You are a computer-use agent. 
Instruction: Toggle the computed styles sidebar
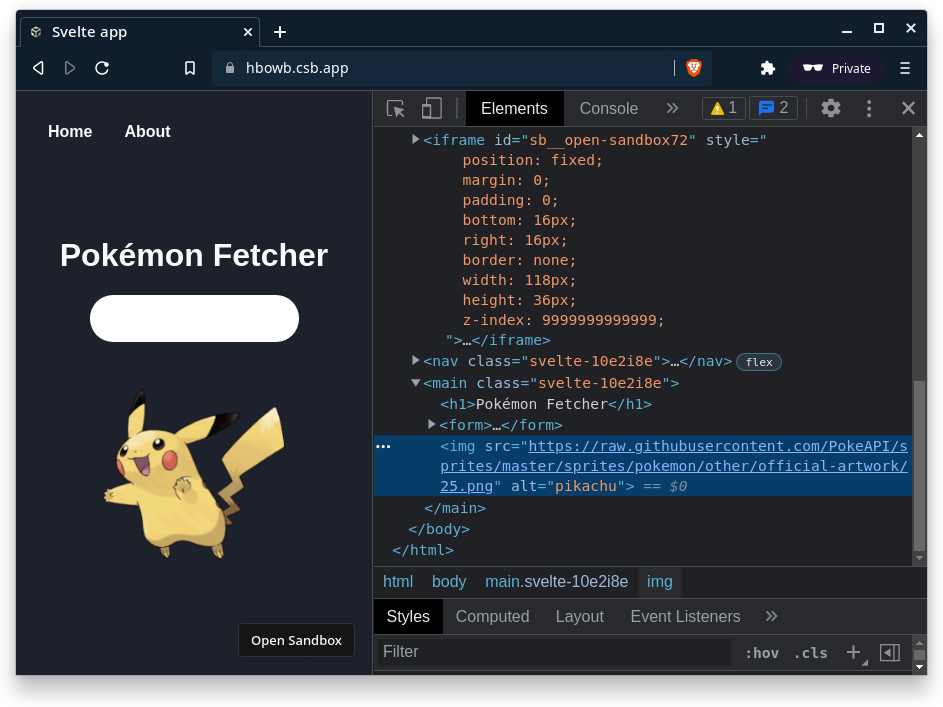[x=890, y=652]
